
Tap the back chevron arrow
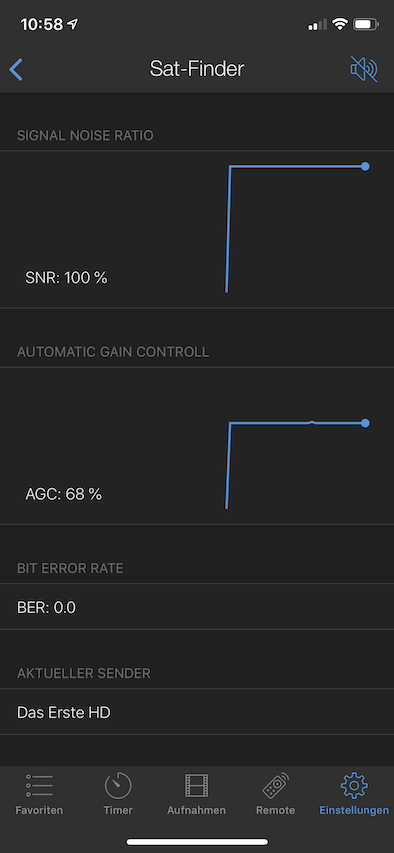click(16, 70)
